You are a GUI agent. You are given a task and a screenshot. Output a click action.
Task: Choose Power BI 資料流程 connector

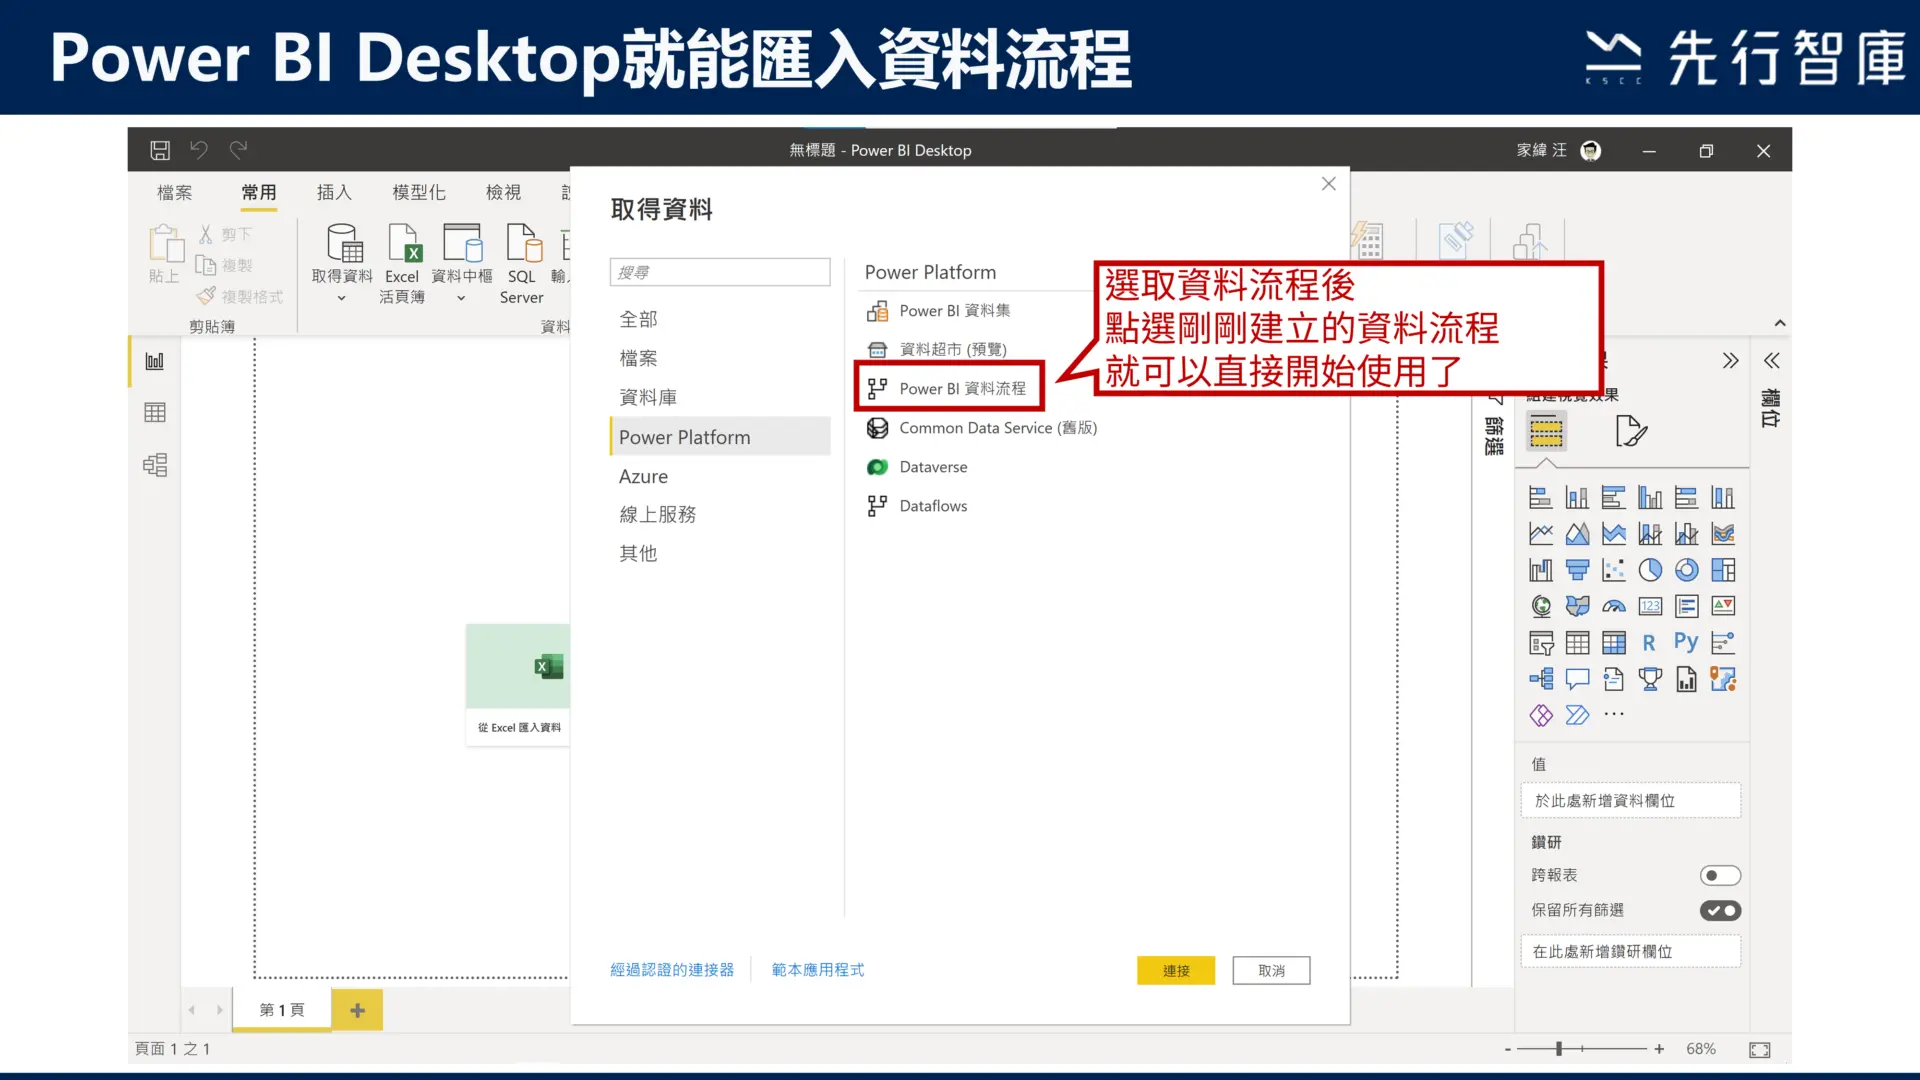[949, 388]
